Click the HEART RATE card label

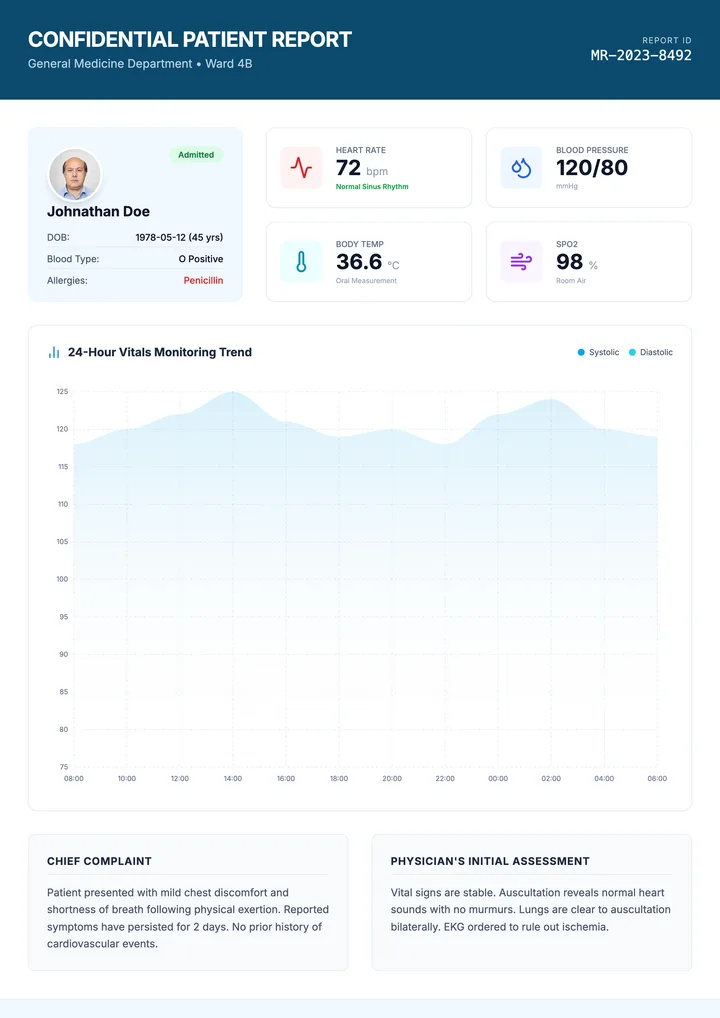coord(361,150)
